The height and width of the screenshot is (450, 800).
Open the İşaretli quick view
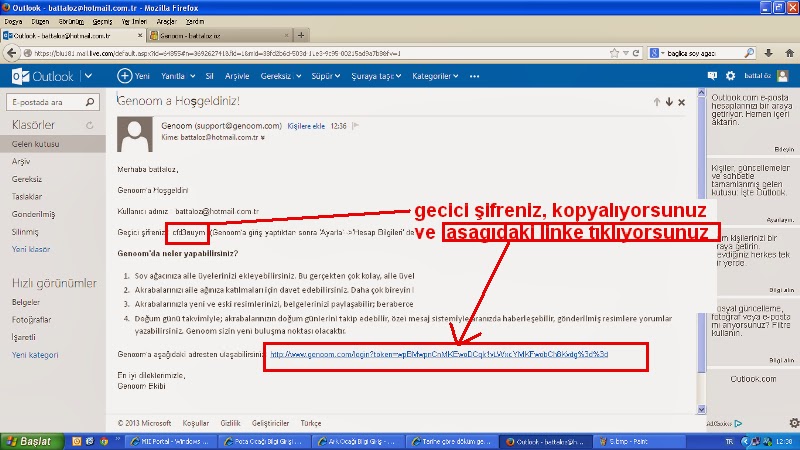[23, 337]
